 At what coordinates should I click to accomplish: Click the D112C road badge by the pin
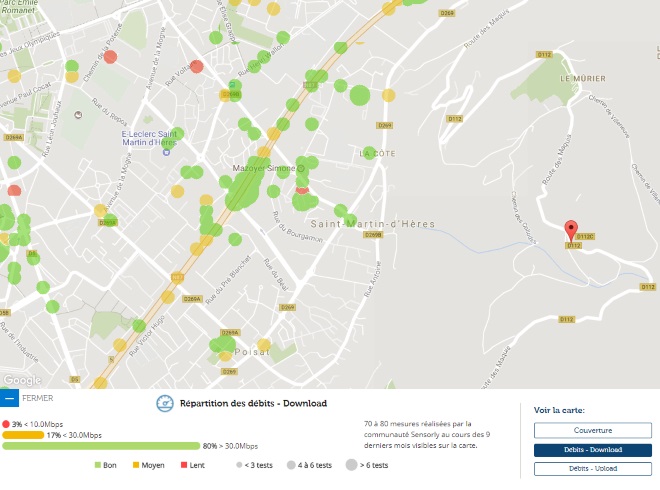pyautogui.click(x=585, y=237)
